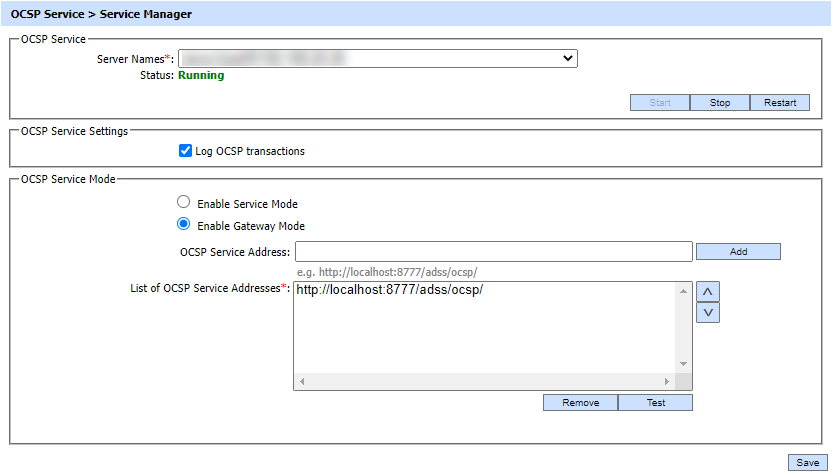Click the address list's scroll-up arrow
The height and width of the screenshot is (473, 832).
684,290
